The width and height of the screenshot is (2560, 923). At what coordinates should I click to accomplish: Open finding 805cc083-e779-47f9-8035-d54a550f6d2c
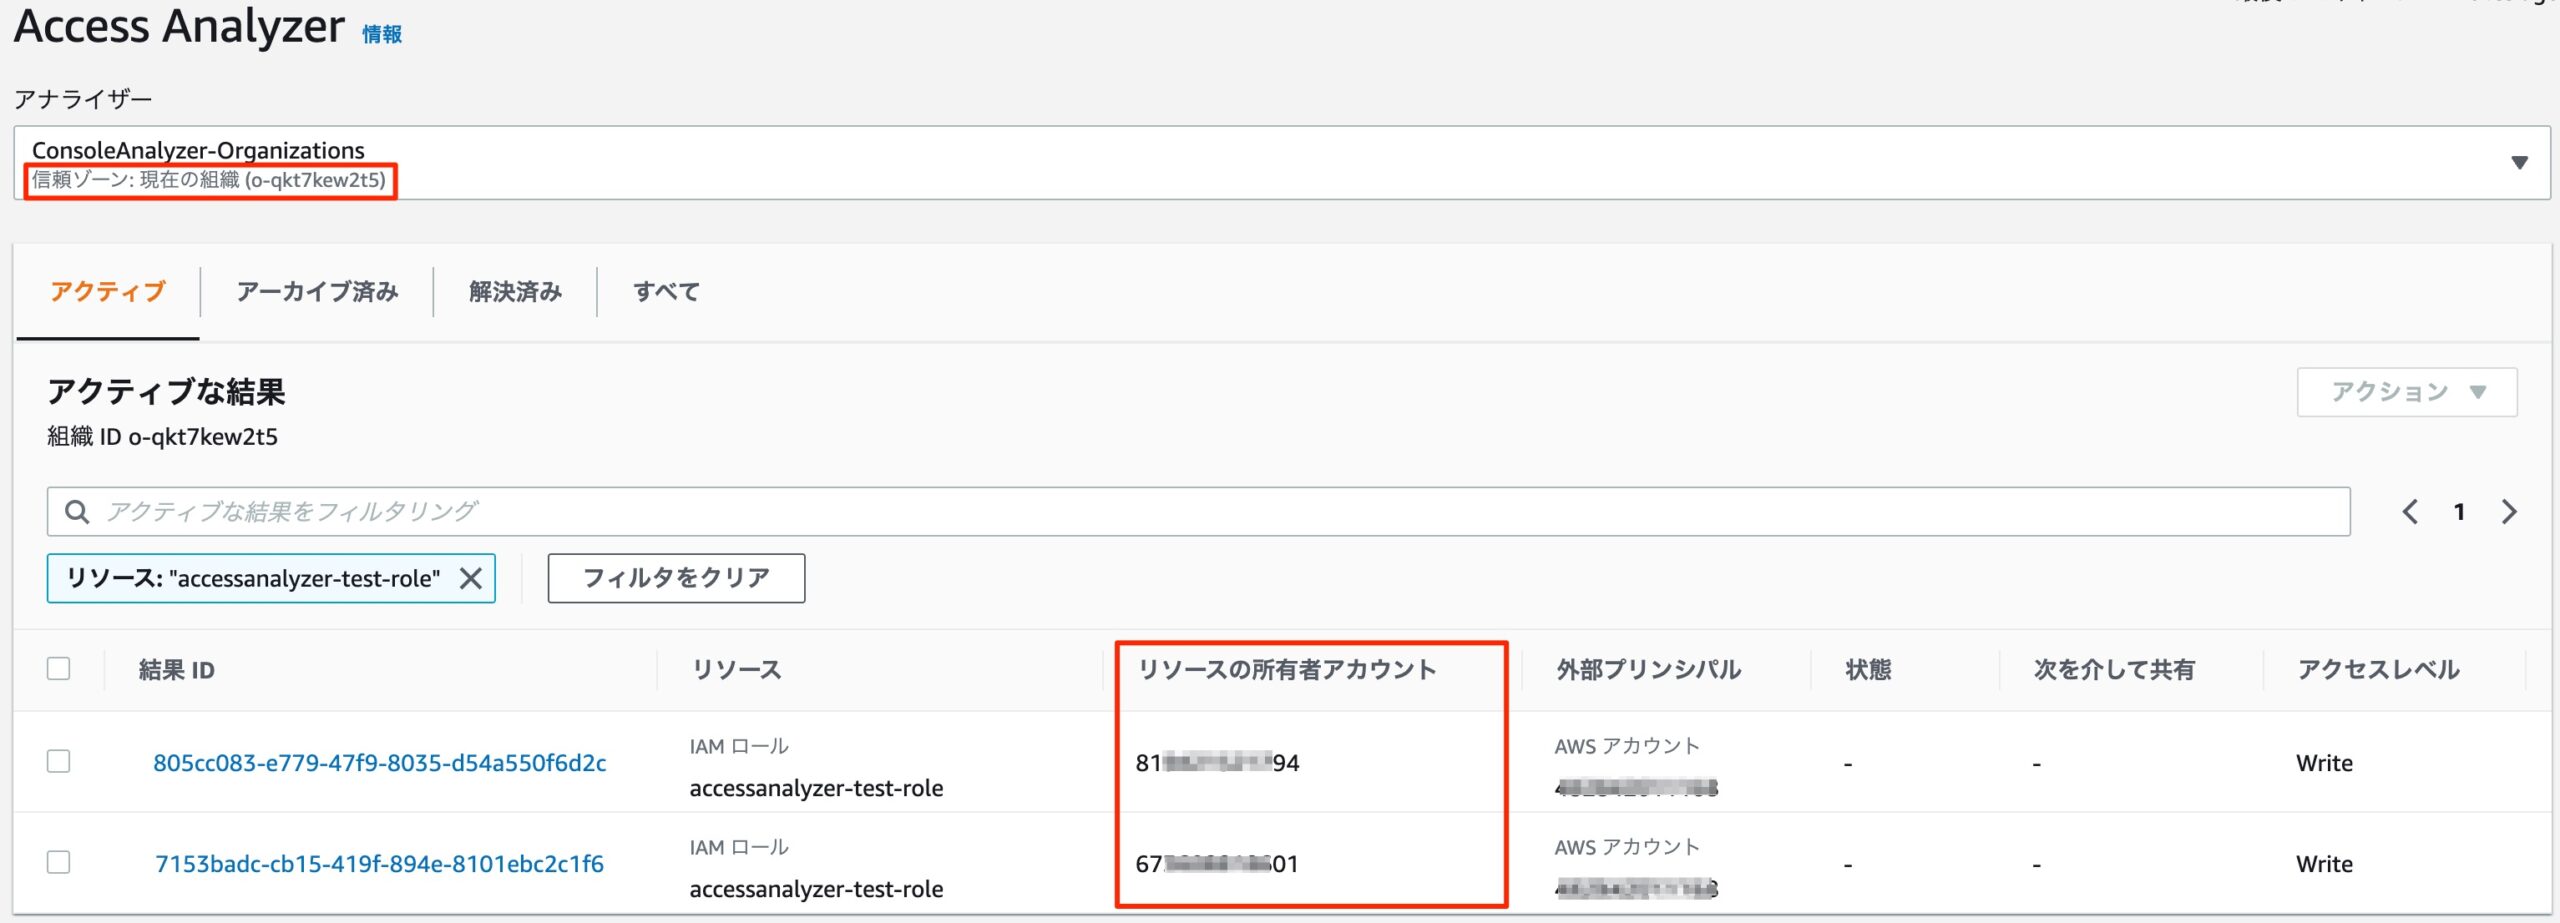[380, 763]
